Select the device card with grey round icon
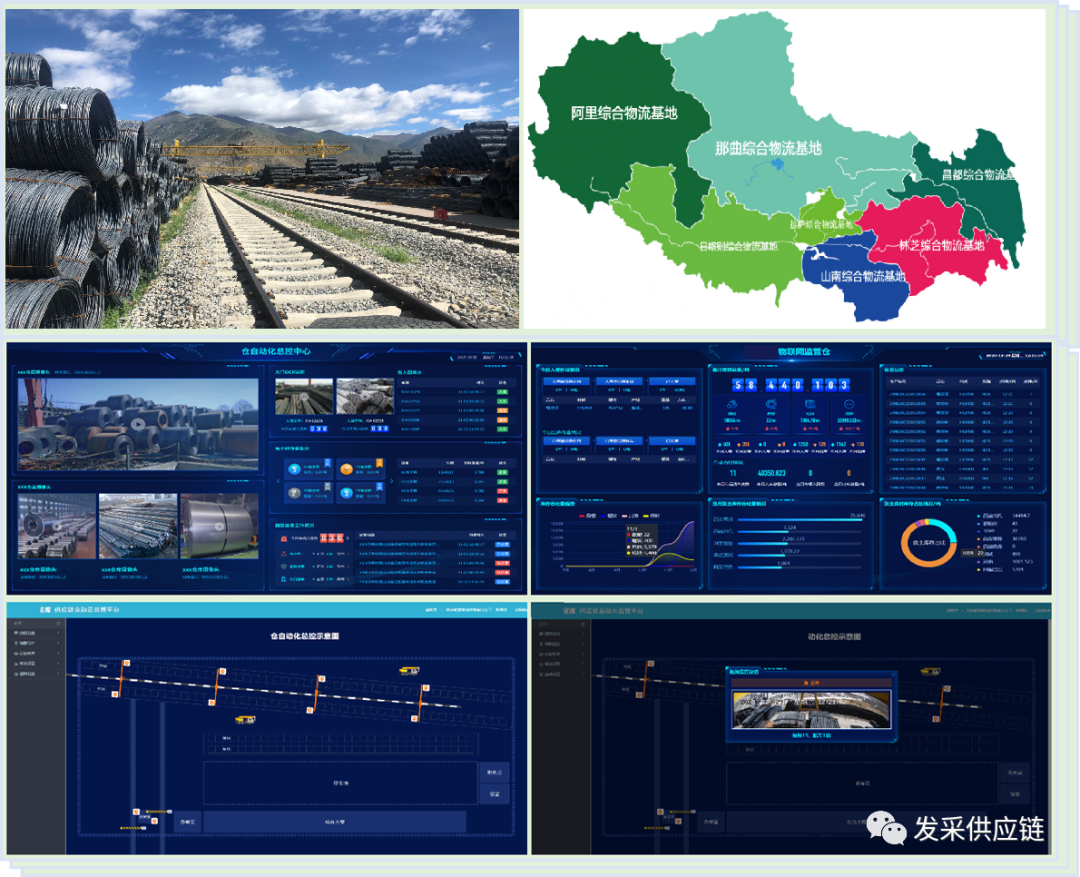This screenshot has width=1080, height=877. pos(309,493)
